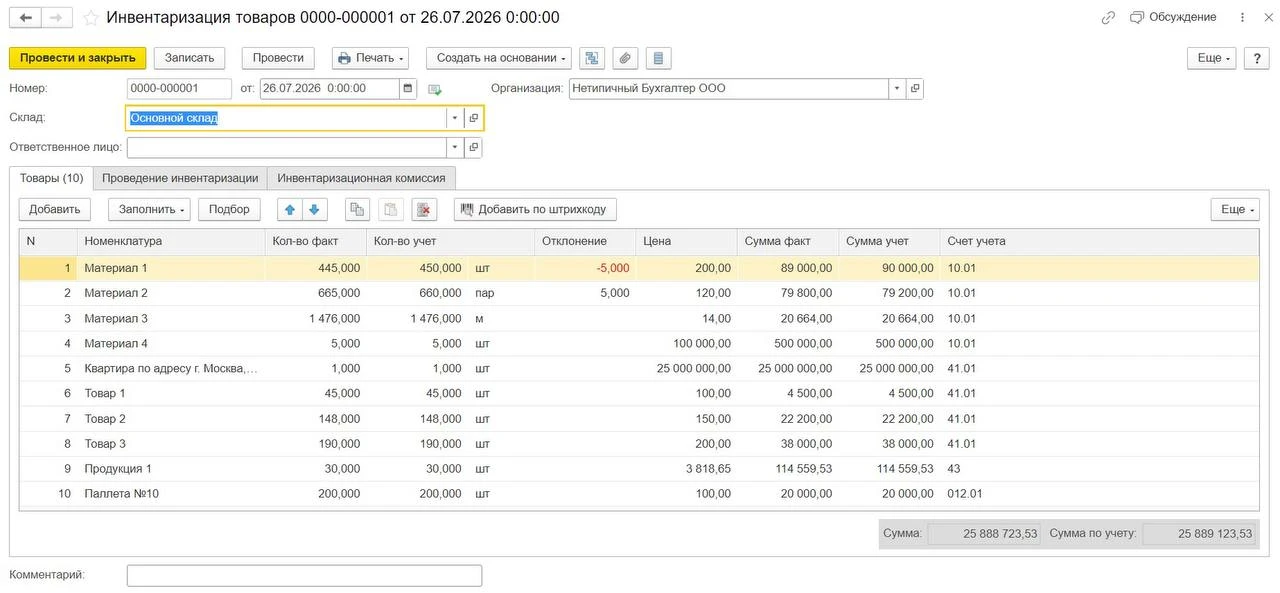Copy link to document icon

(x=1108, y=18)
